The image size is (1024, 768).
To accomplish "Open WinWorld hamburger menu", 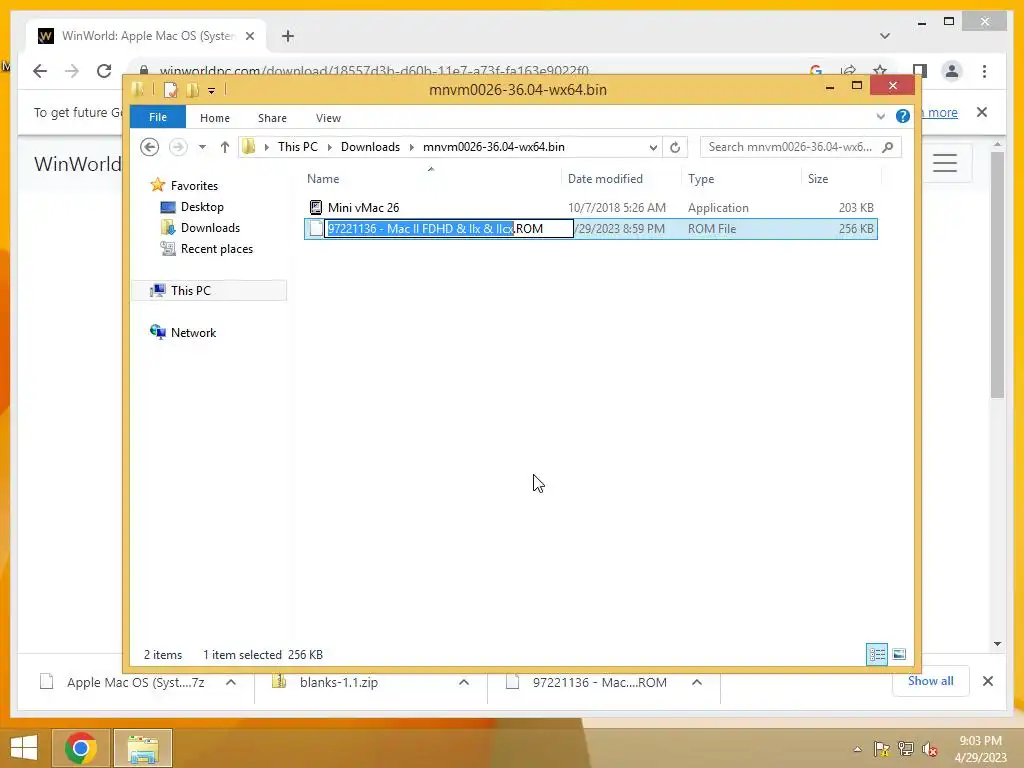I will [944, 163].
